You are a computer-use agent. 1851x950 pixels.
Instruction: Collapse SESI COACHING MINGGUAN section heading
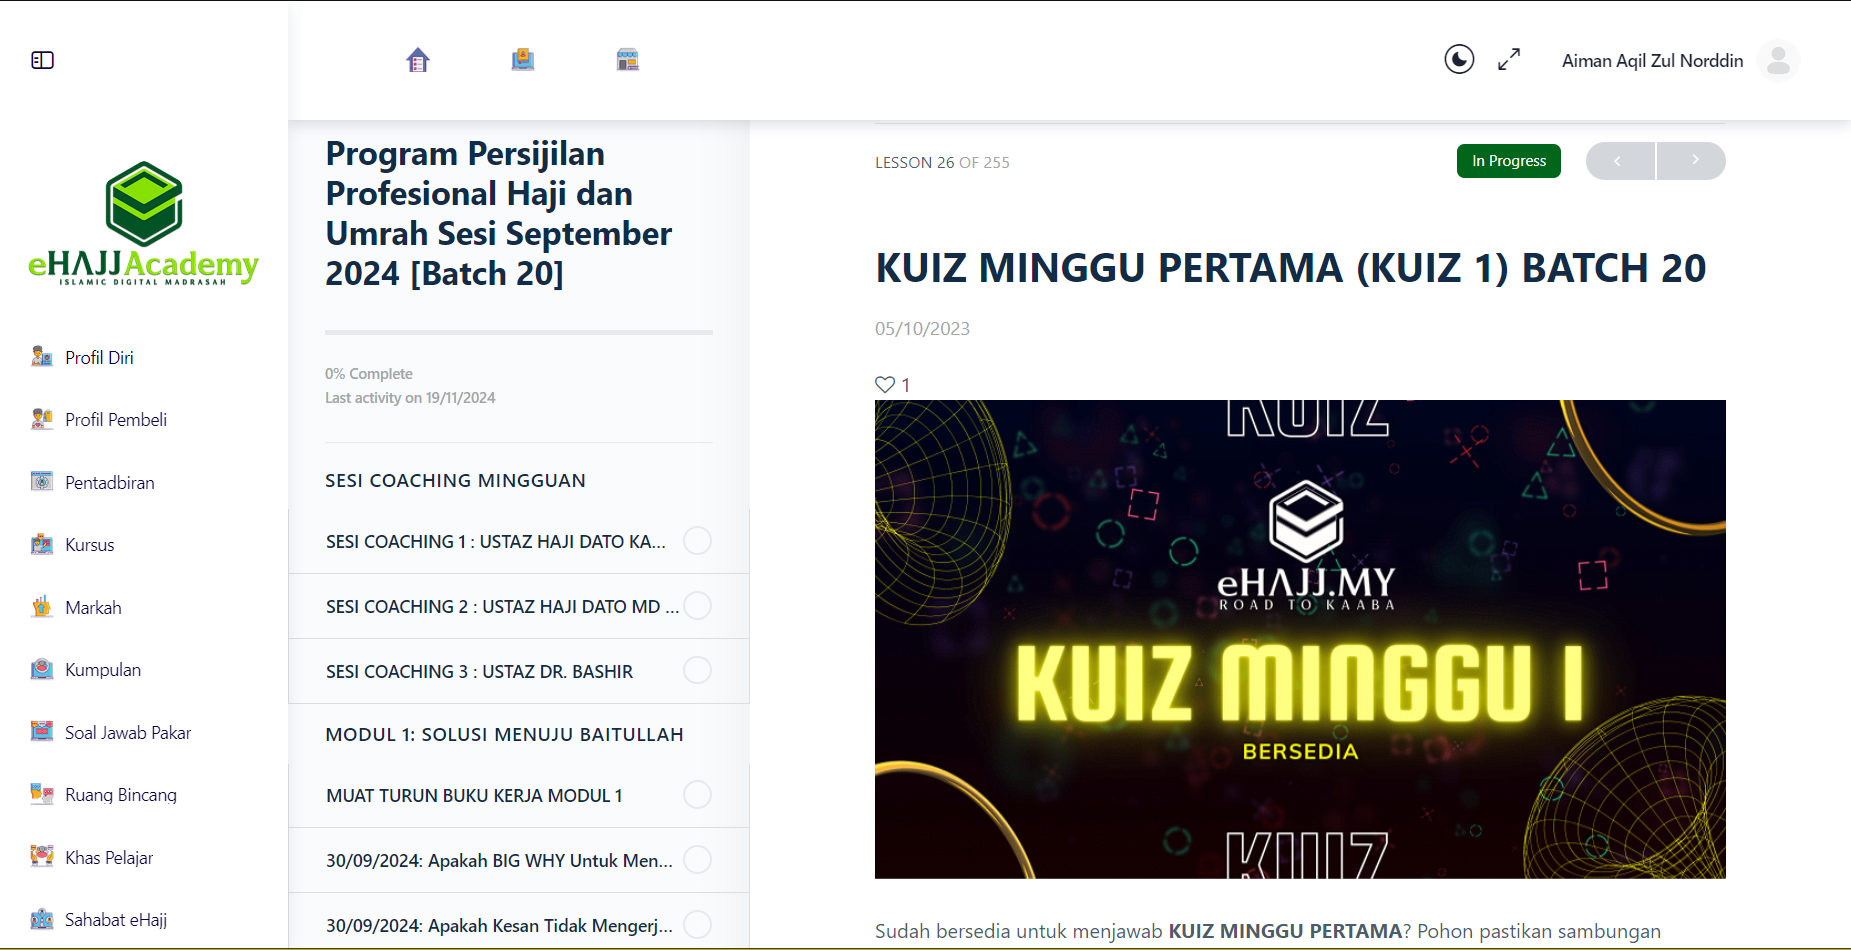[x=455, y=481]
